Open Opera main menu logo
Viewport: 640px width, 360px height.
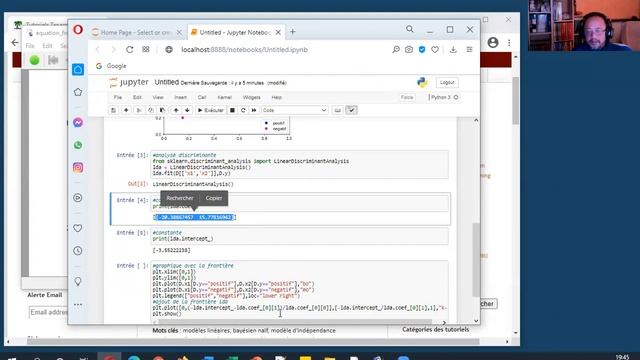[x=78, y=30]
